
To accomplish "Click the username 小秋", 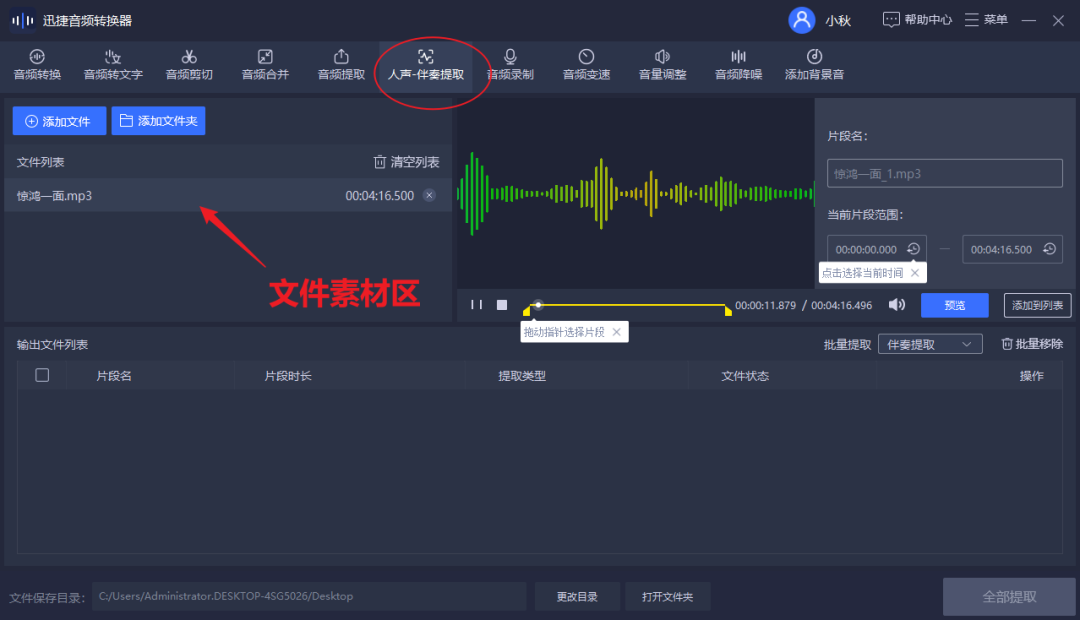I will coord(838,21).
